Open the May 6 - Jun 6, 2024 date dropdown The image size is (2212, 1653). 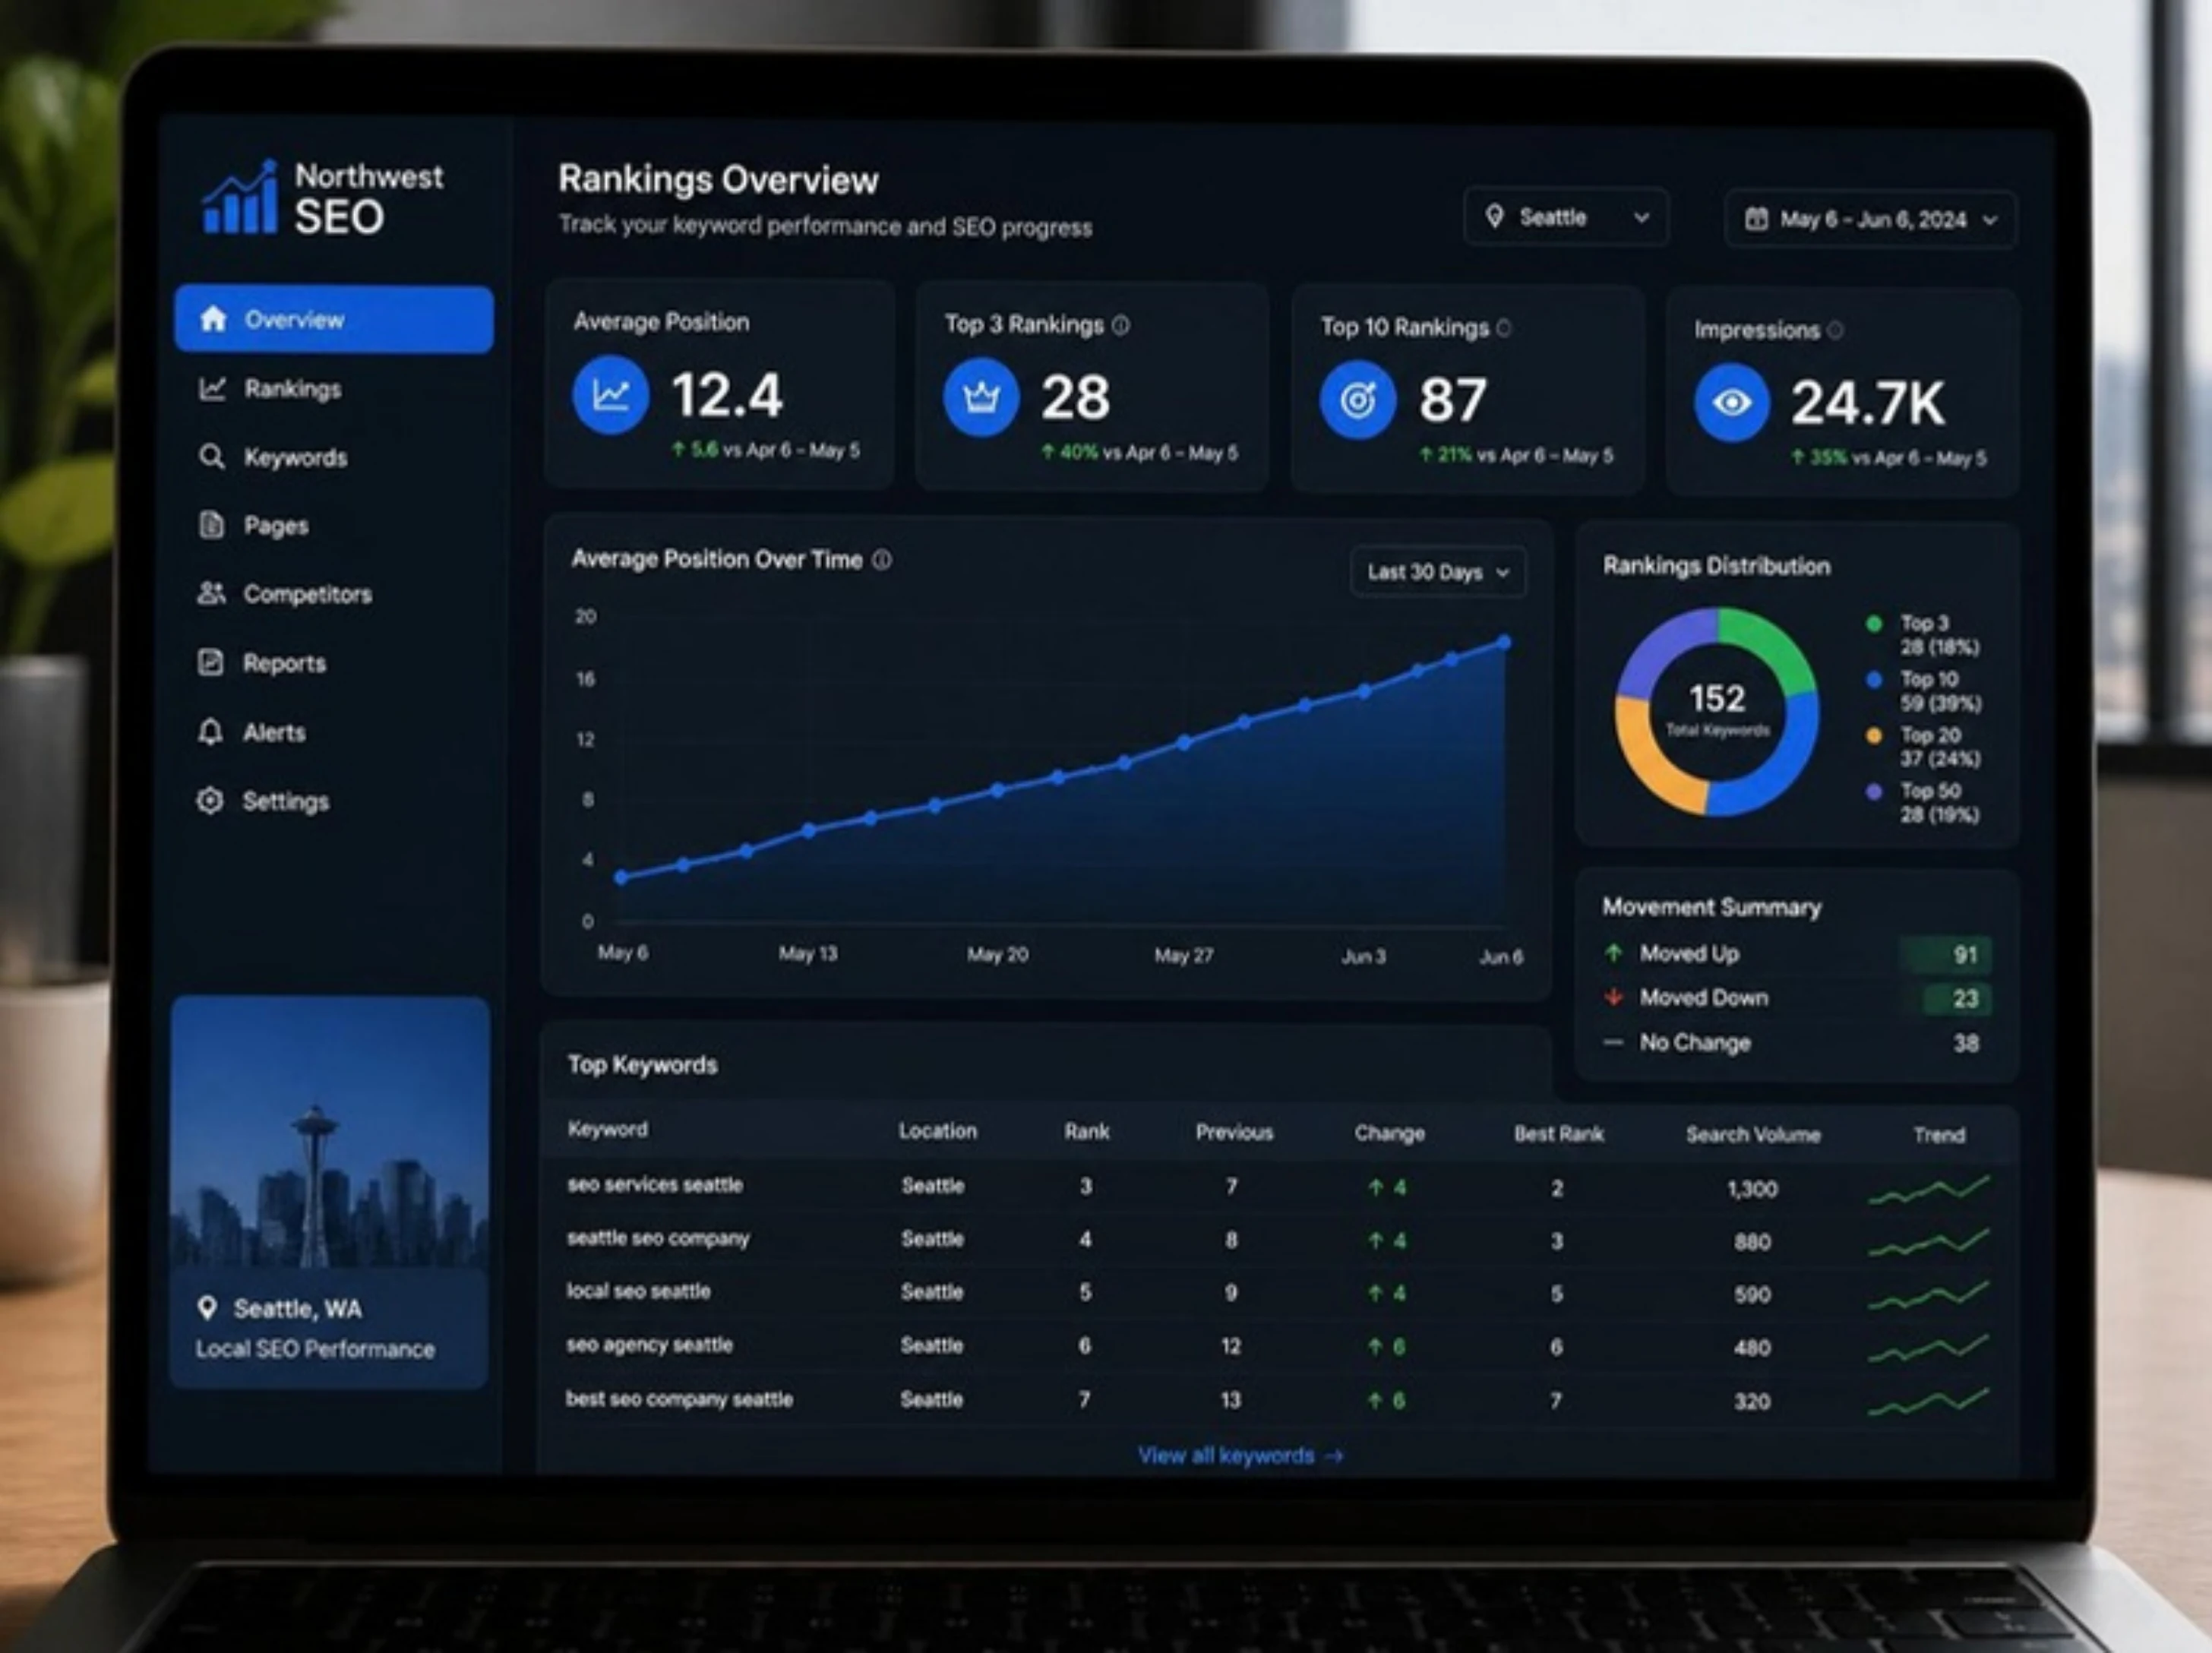(x=1870, y=219)
